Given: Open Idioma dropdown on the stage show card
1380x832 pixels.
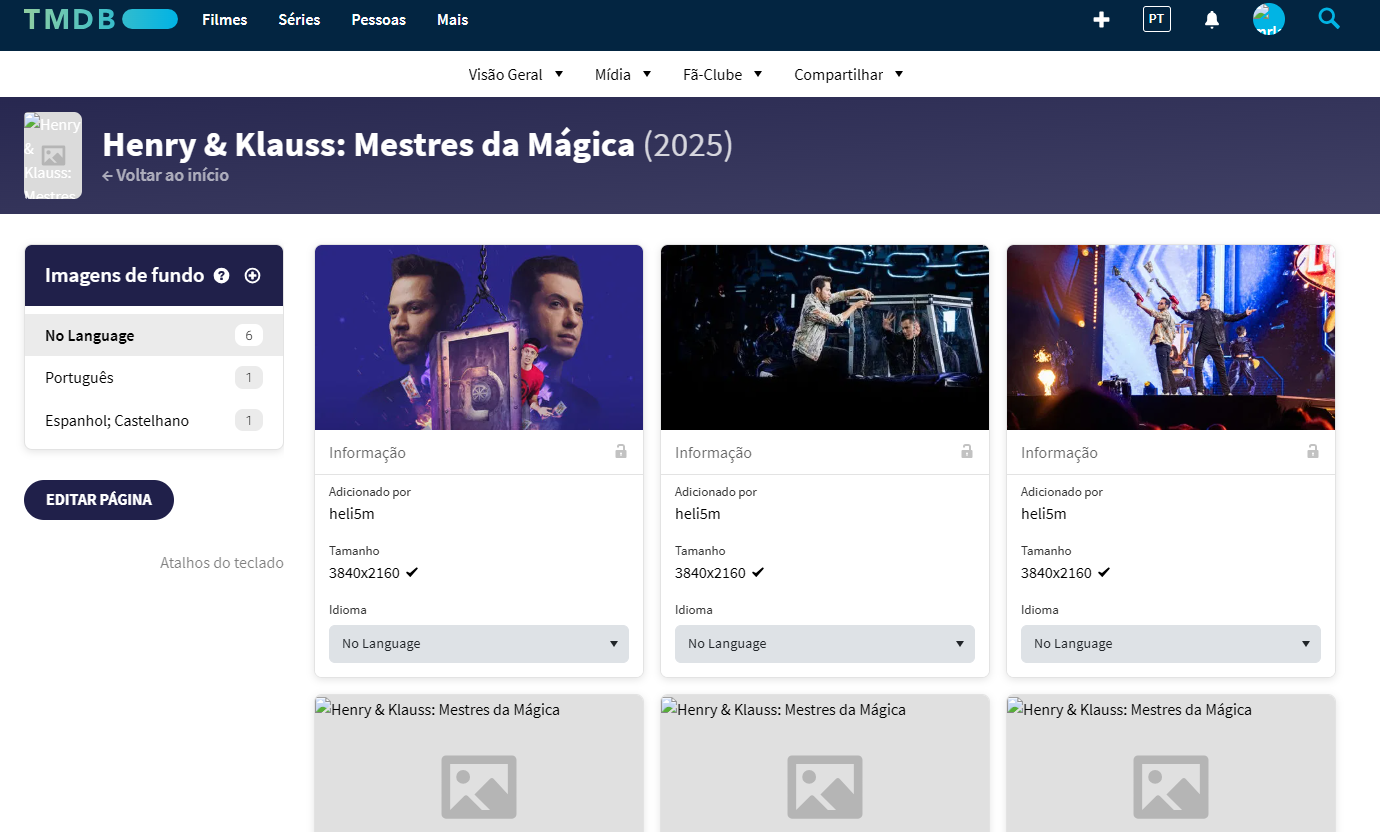Looking at the screenshot, I should (x=1171, y=644).
